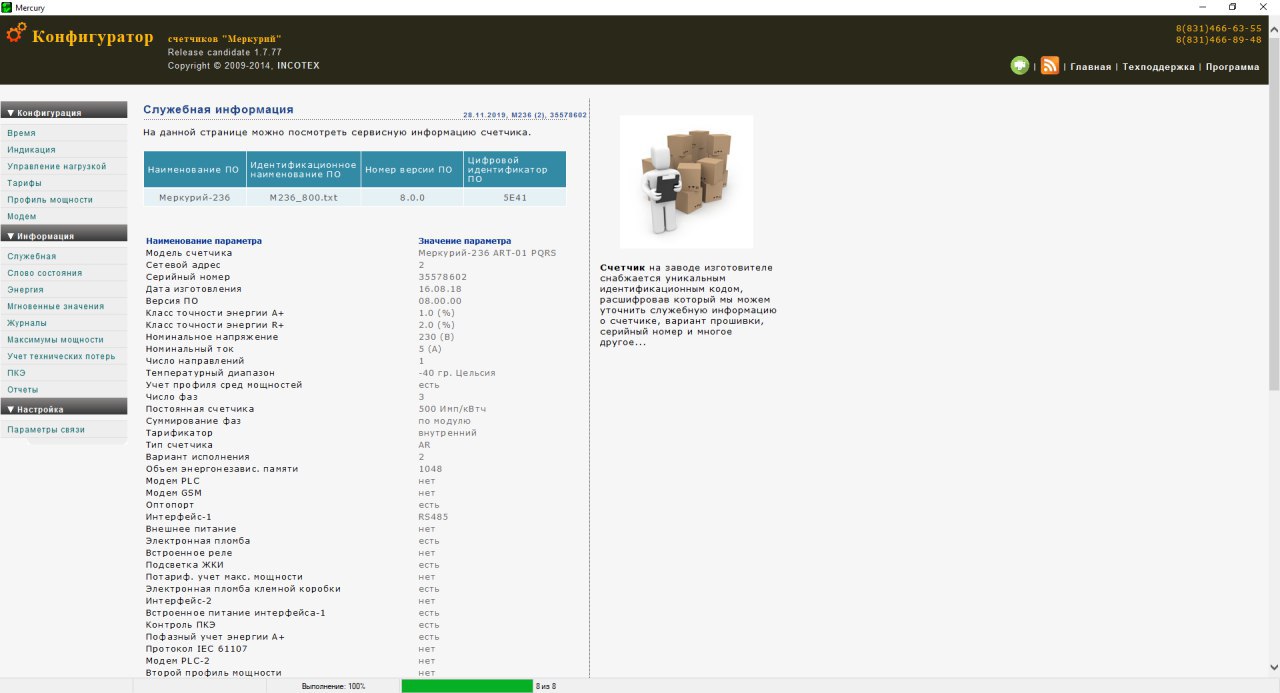Click the Температурный диапазон parameter
1280x693 pixels.
coord(210,373)
